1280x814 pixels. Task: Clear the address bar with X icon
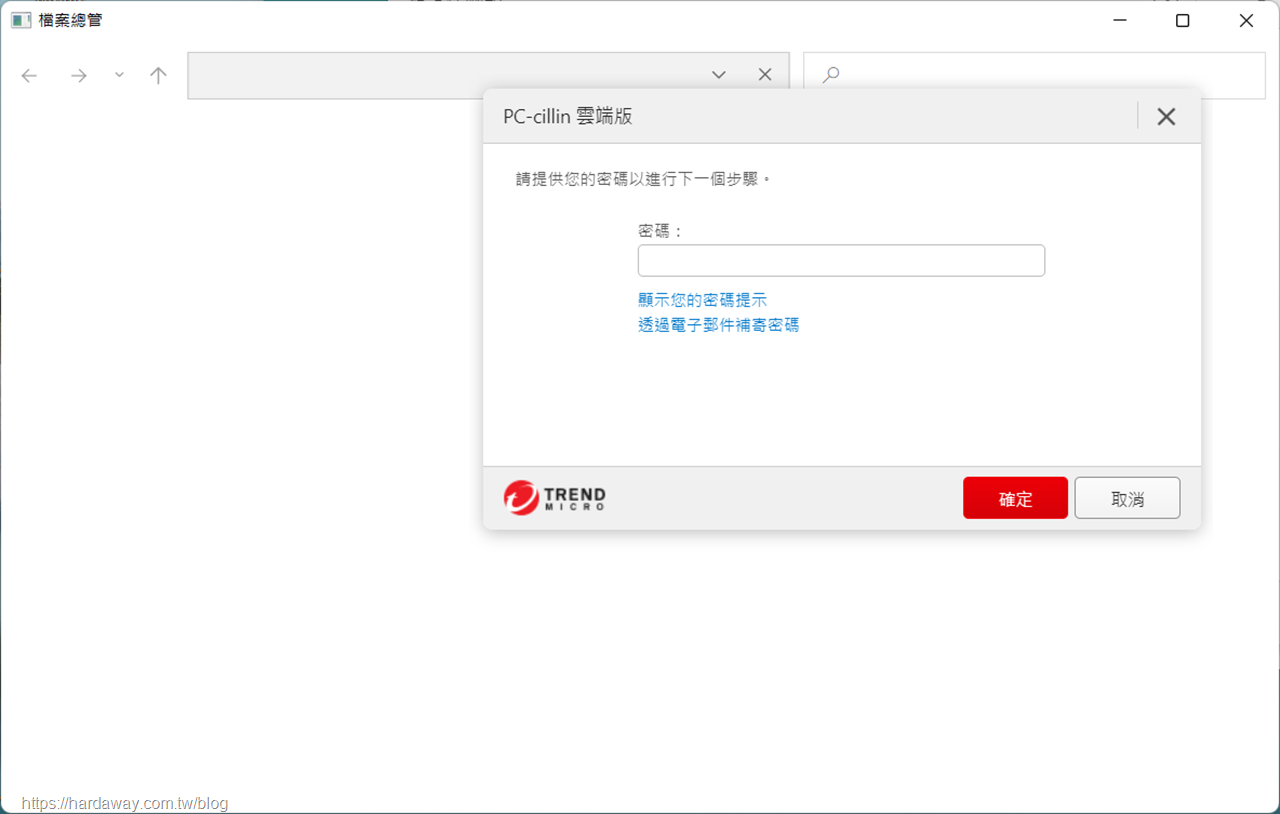pos(765,75)
